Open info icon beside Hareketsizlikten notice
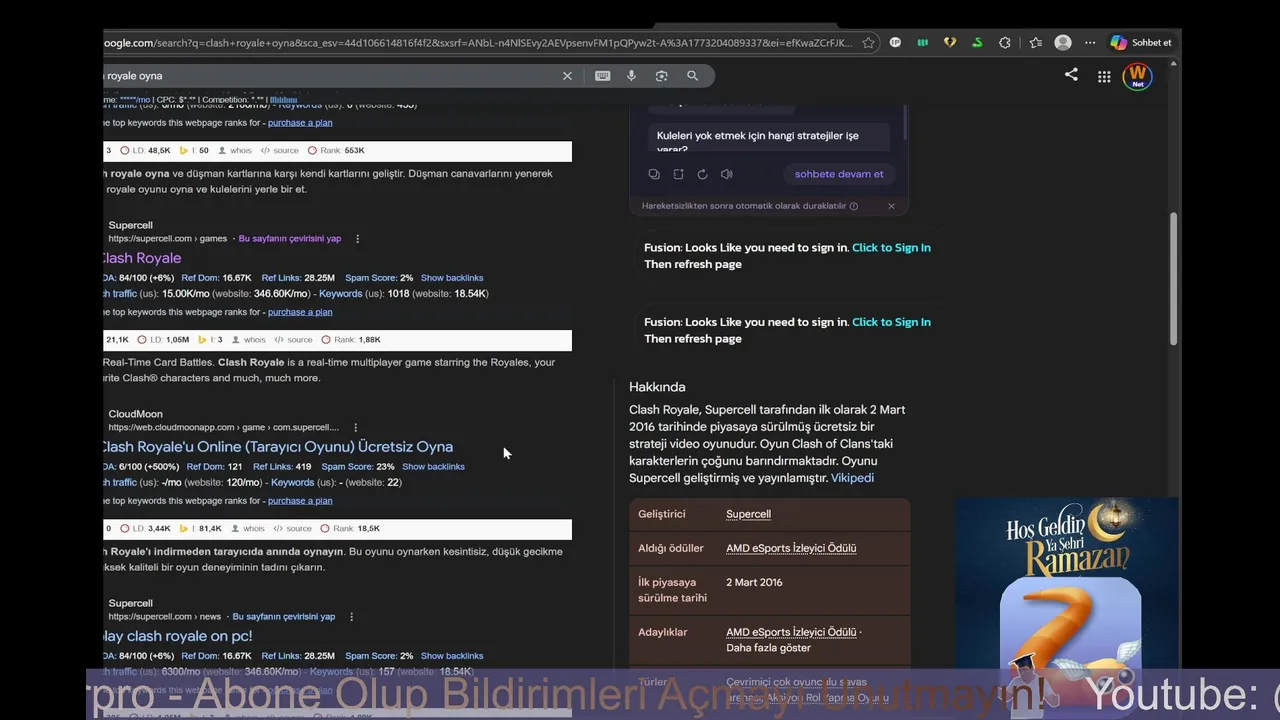The height and width of the screenshot is (720, 1280). pyautogui.click(x=853, y=206)
